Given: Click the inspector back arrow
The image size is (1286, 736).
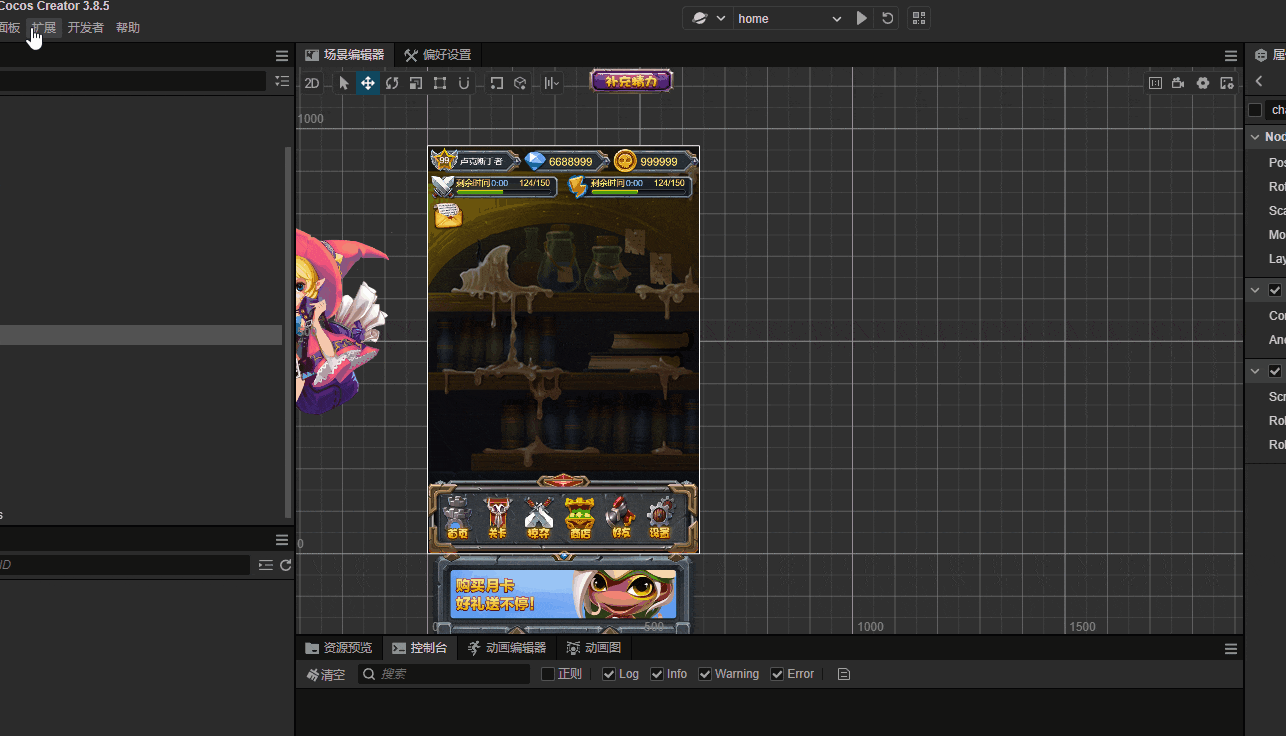Looking at the screenshot, I should point(1259,82).
